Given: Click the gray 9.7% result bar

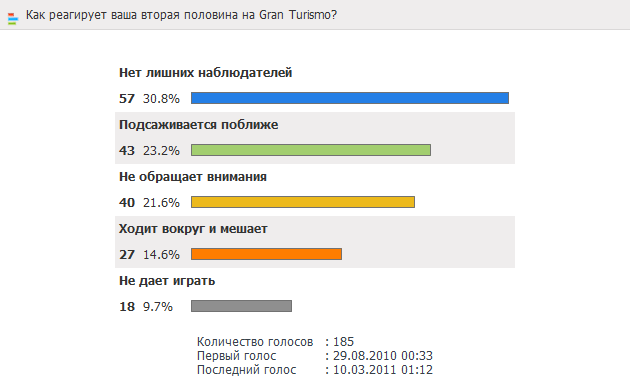Looking at the screenshot, I should (241, 306).
